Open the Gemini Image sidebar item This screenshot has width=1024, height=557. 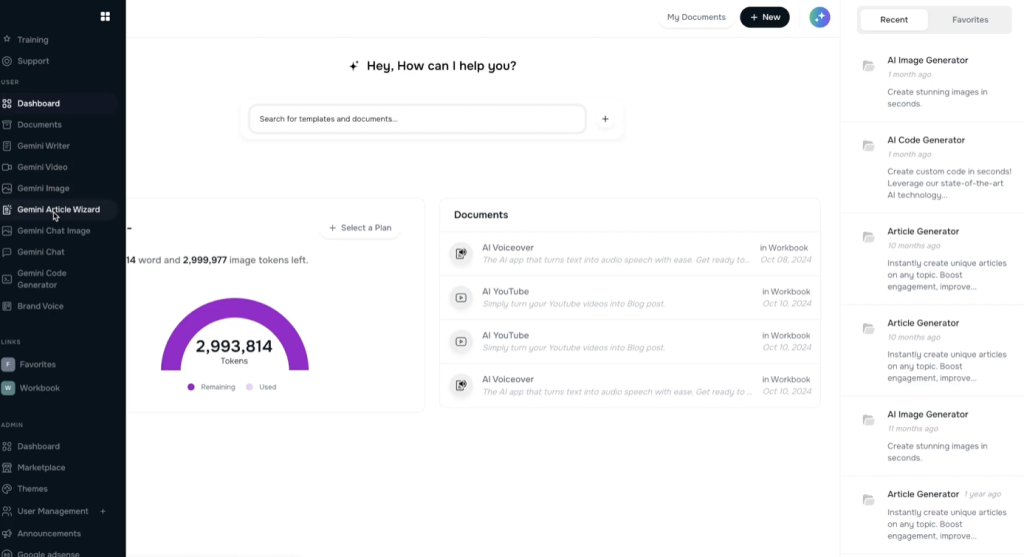click(43, 188)
